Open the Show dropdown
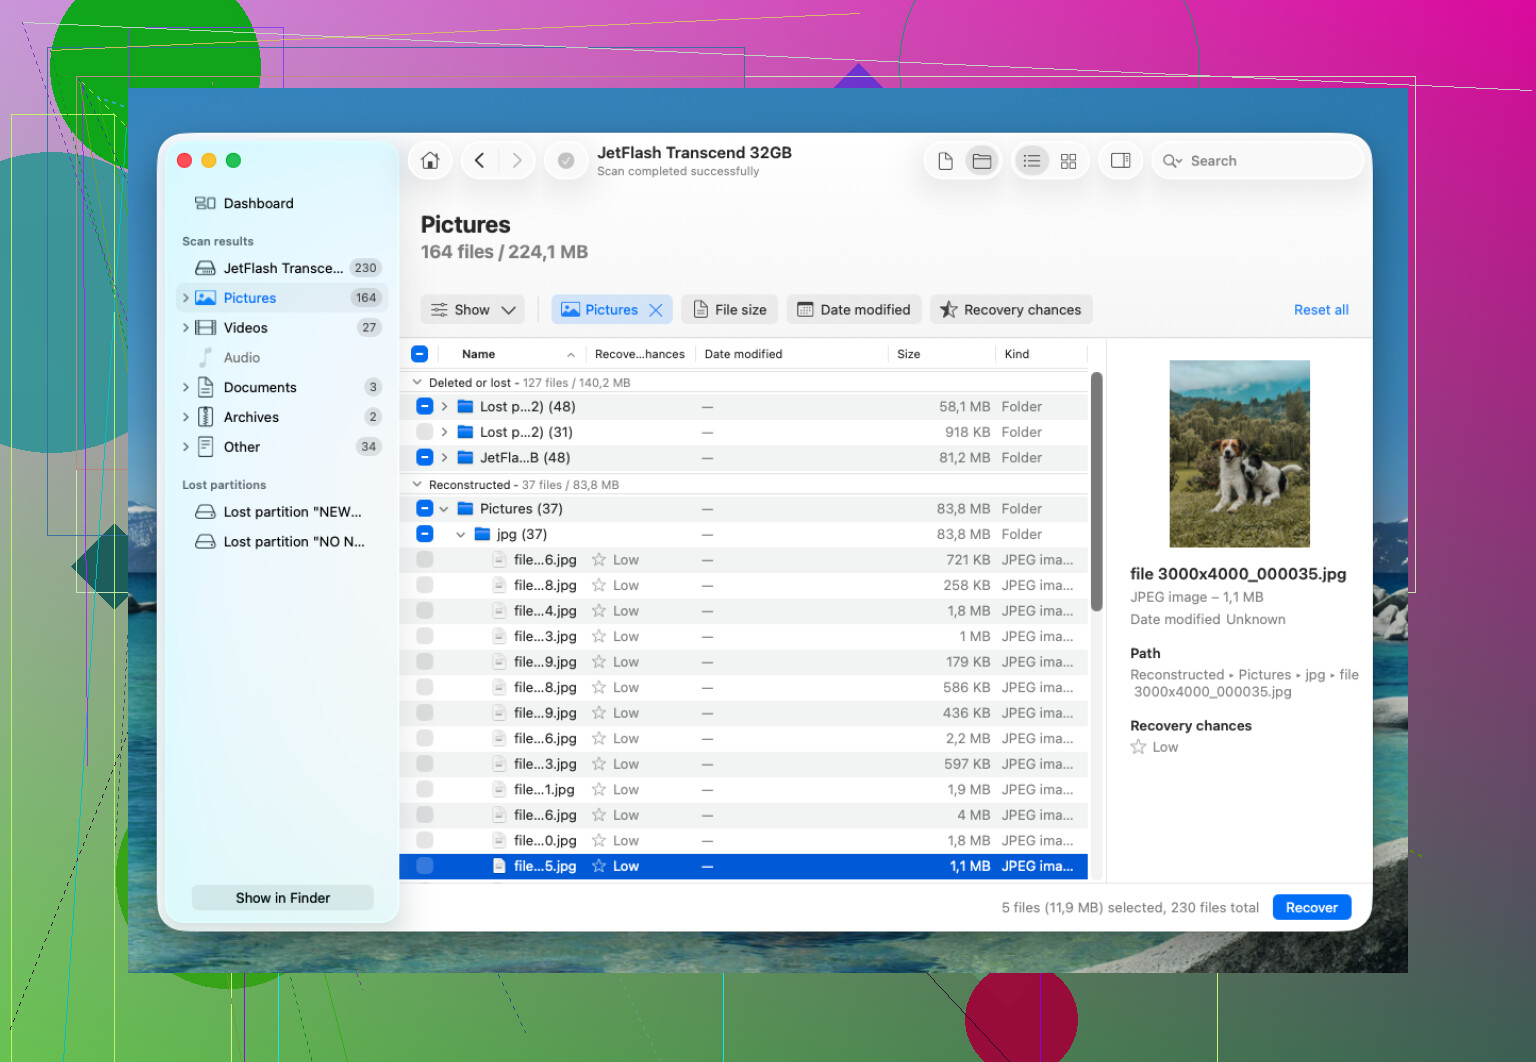Screen dimensions: 1536x1062 click(473, 310)
